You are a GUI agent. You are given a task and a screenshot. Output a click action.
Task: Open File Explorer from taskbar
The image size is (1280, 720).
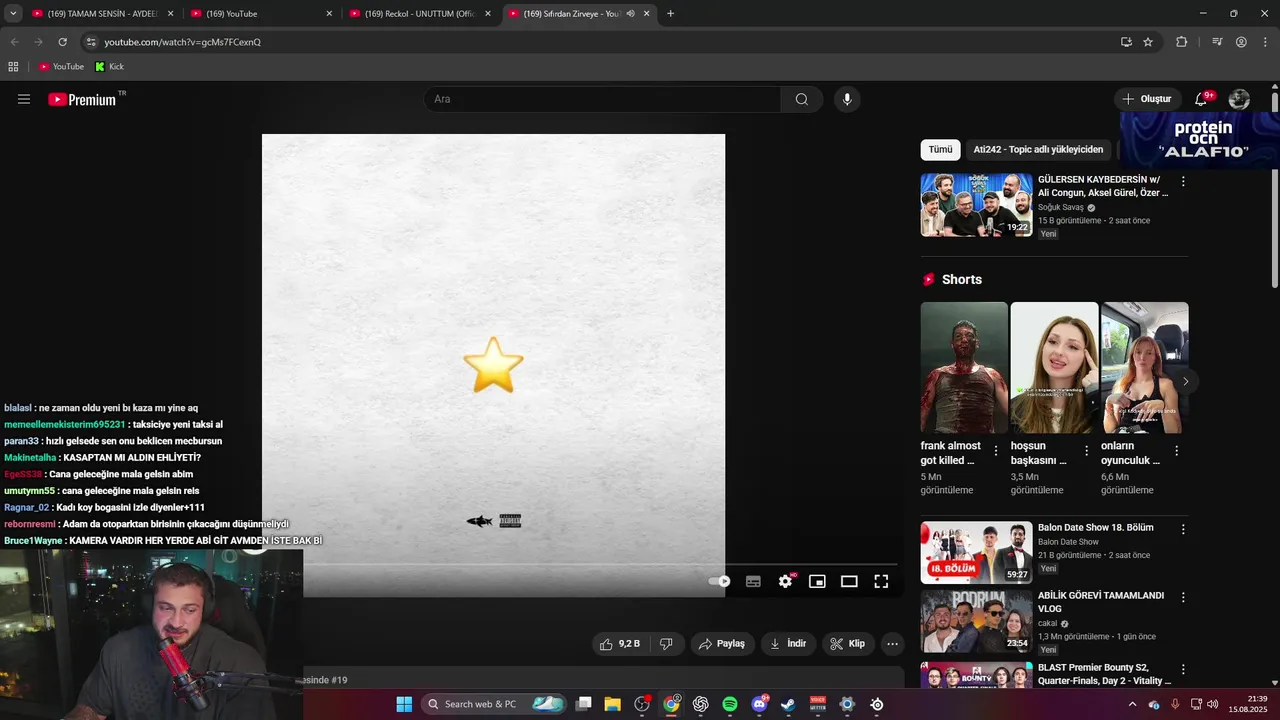[613, 704]
